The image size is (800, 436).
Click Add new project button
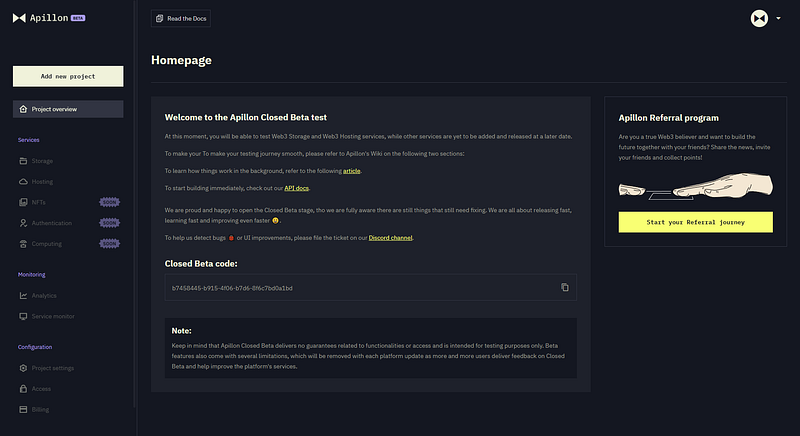click(x=68, y=76)
